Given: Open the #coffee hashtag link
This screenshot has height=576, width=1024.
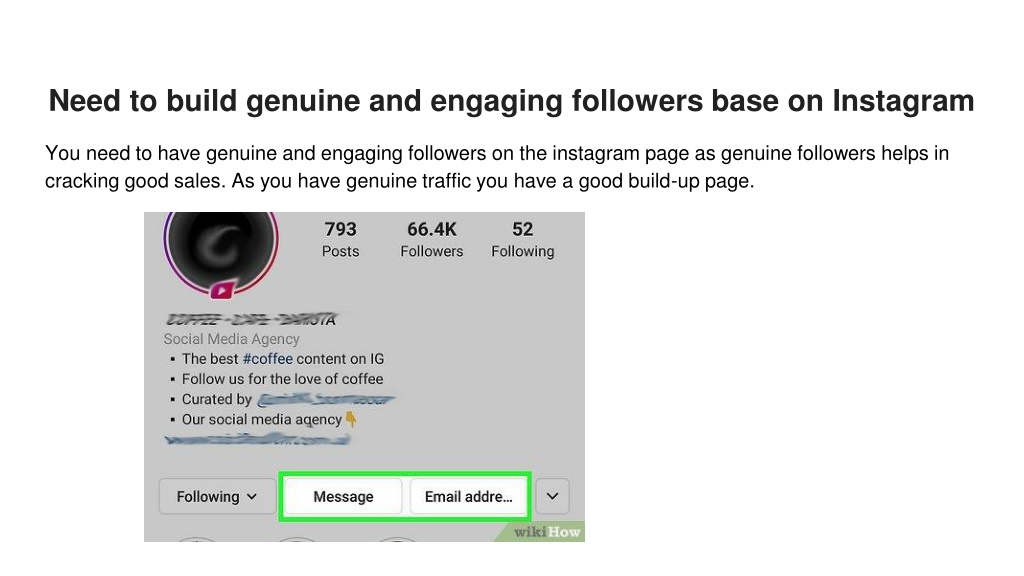Looking at the screenshot, I should click(x=268, y=359).
